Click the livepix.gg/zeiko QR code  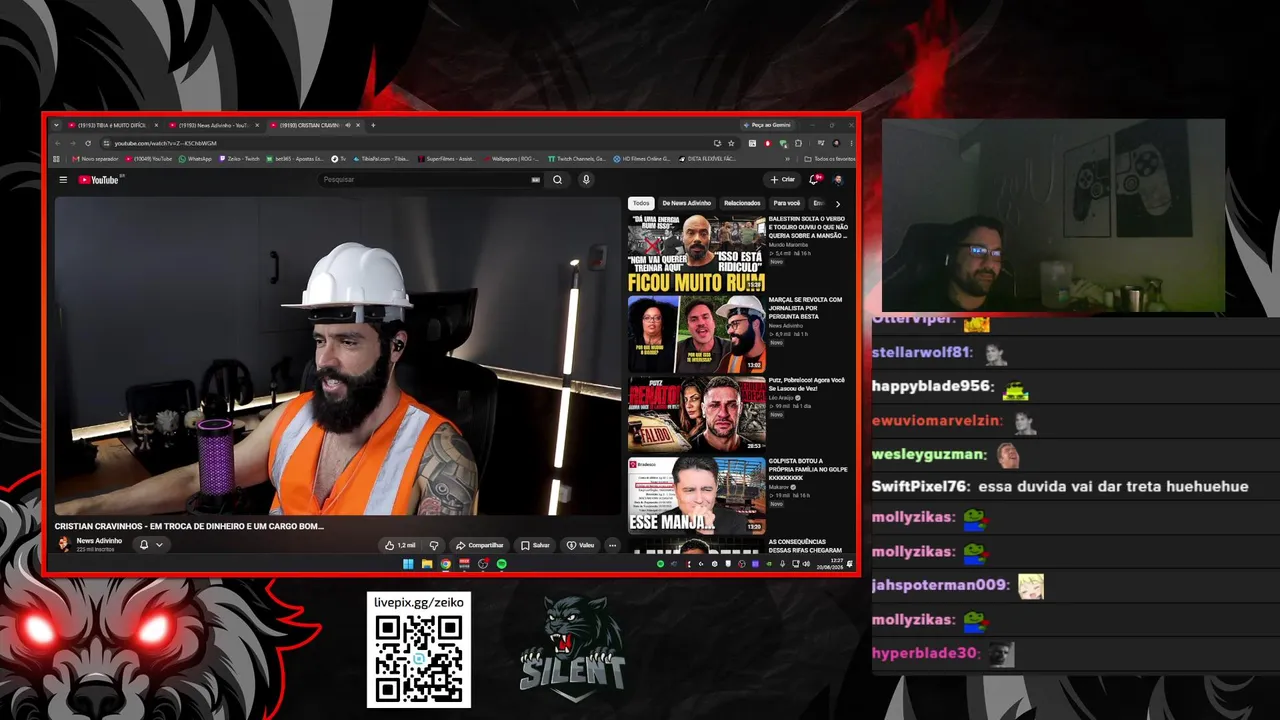[x=419, y=660]
